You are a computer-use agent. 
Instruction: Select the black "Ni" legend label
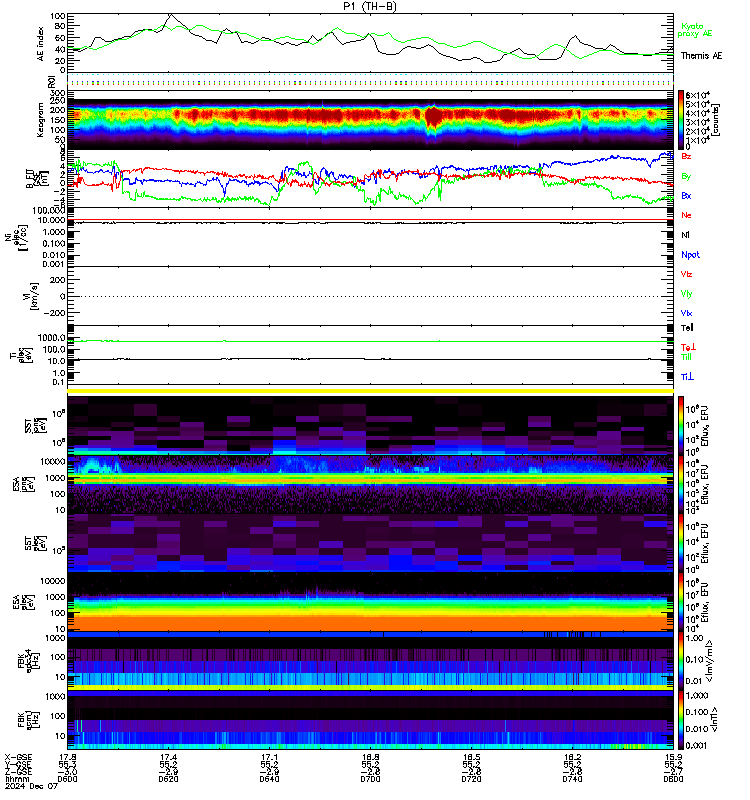(685, 235)
